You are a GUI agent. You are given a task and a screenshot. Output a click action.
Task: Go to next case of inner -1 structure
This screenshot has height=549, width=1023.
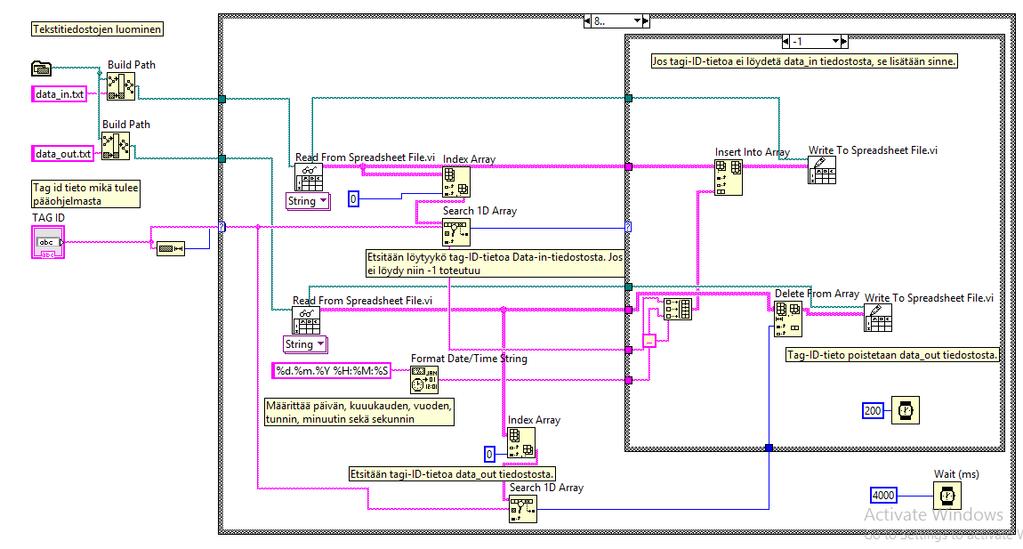[844, 42]
